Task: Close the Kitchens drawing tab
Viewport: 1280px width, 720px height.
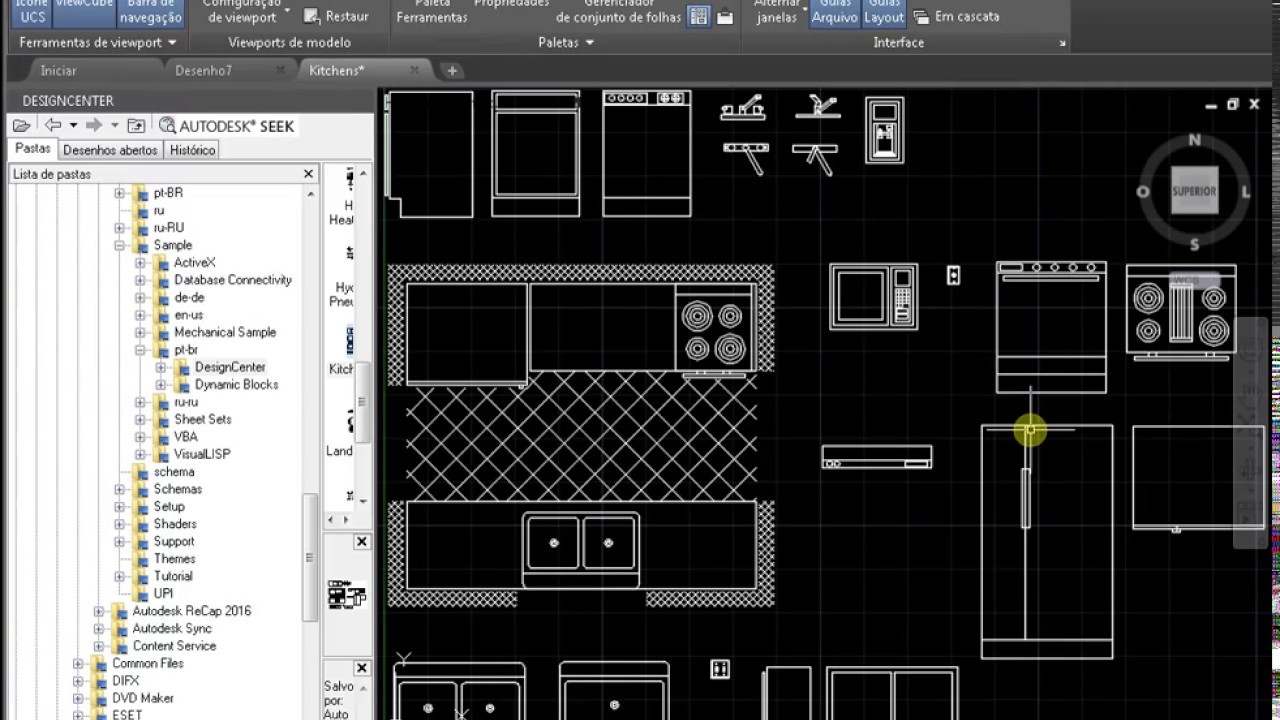Action: (x=414, y=70)
